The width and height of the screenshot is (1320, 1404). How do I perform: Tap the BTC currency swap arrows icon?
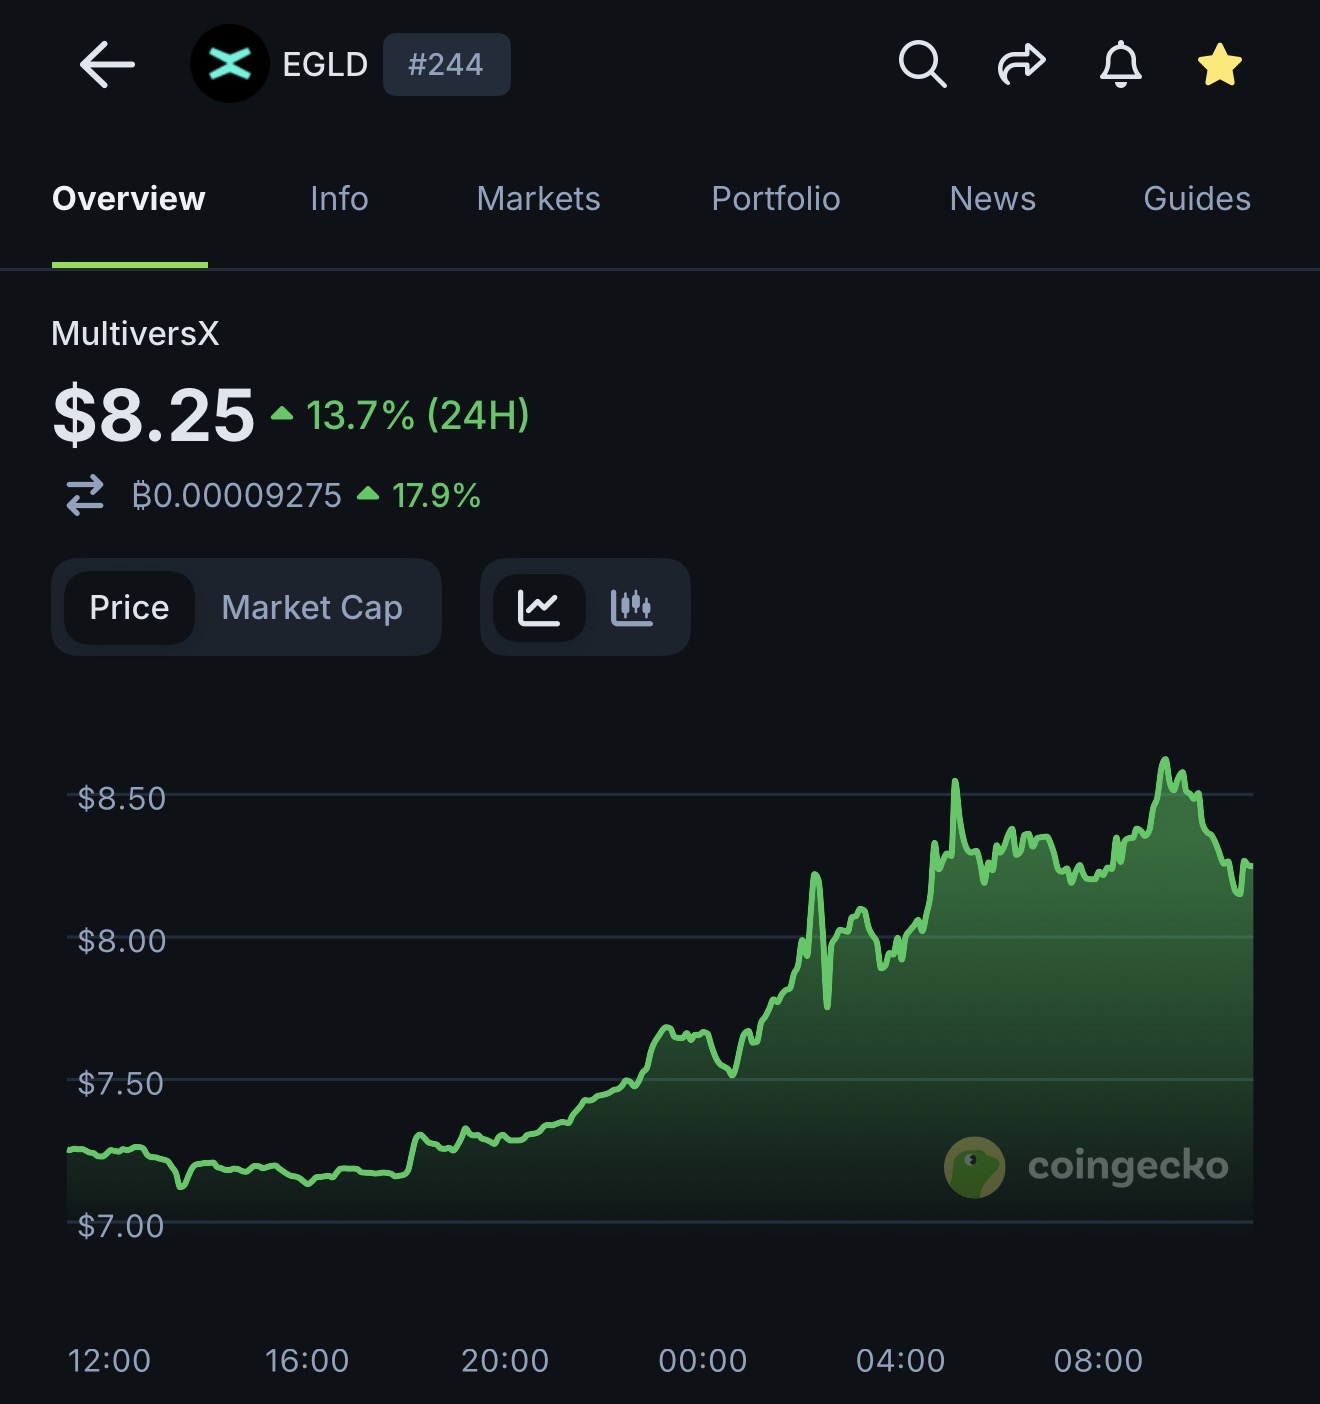coord(85,495)
